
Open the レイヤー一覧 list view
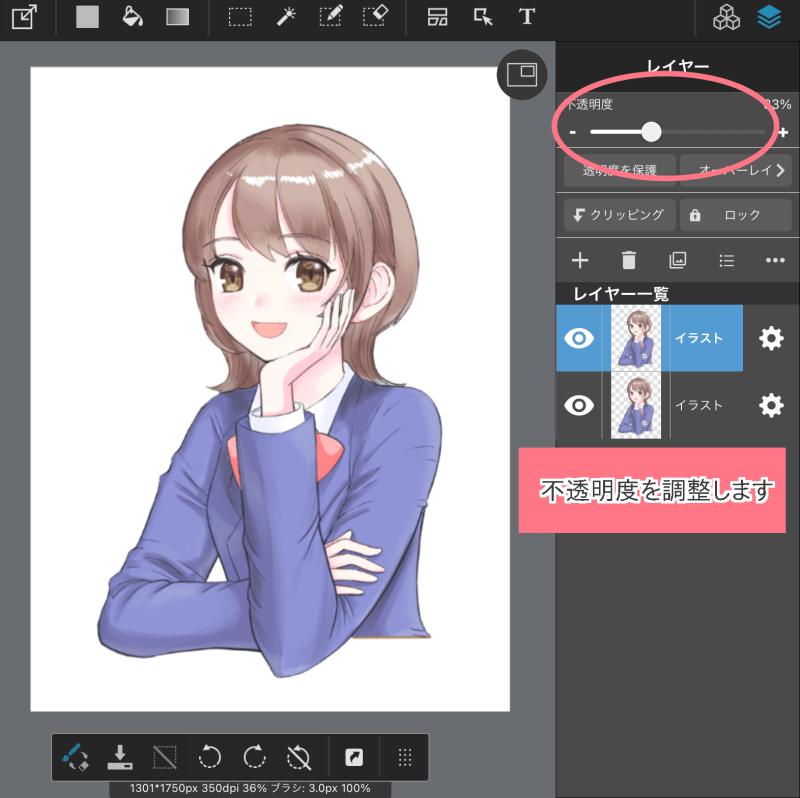tap(727, 260)
